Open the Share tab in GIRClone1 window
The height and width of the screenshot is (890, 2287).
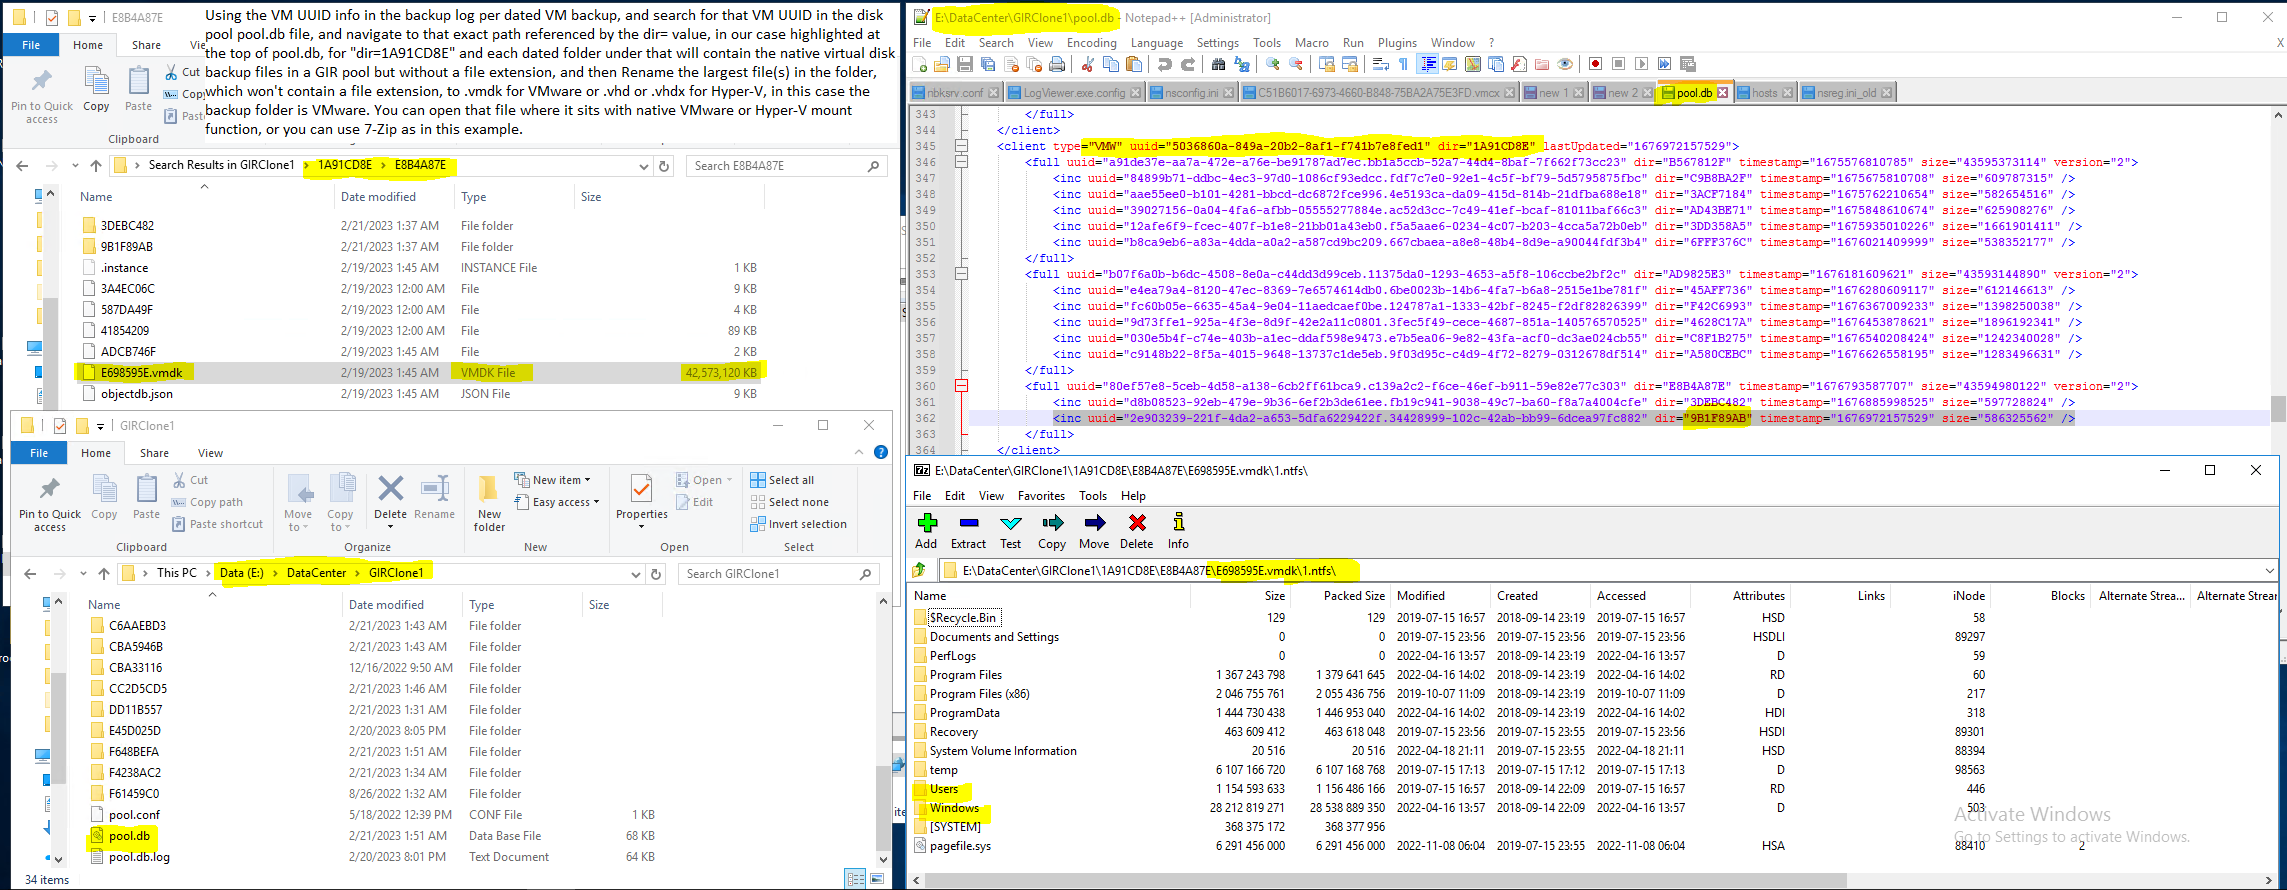[154, 453]
